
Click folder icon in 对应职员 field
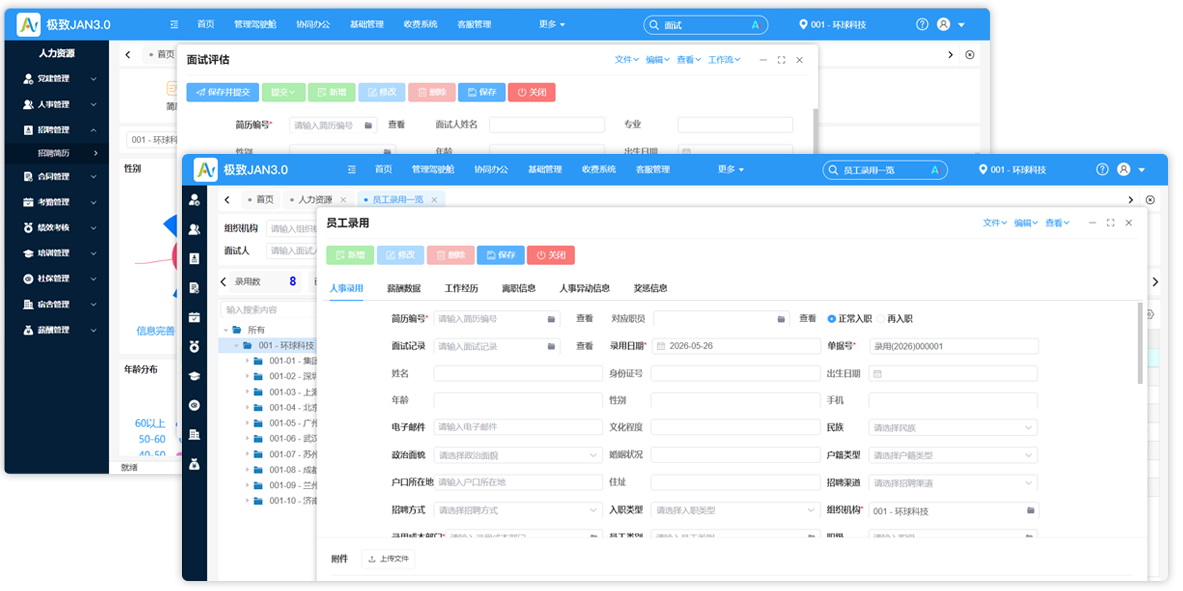781,319
